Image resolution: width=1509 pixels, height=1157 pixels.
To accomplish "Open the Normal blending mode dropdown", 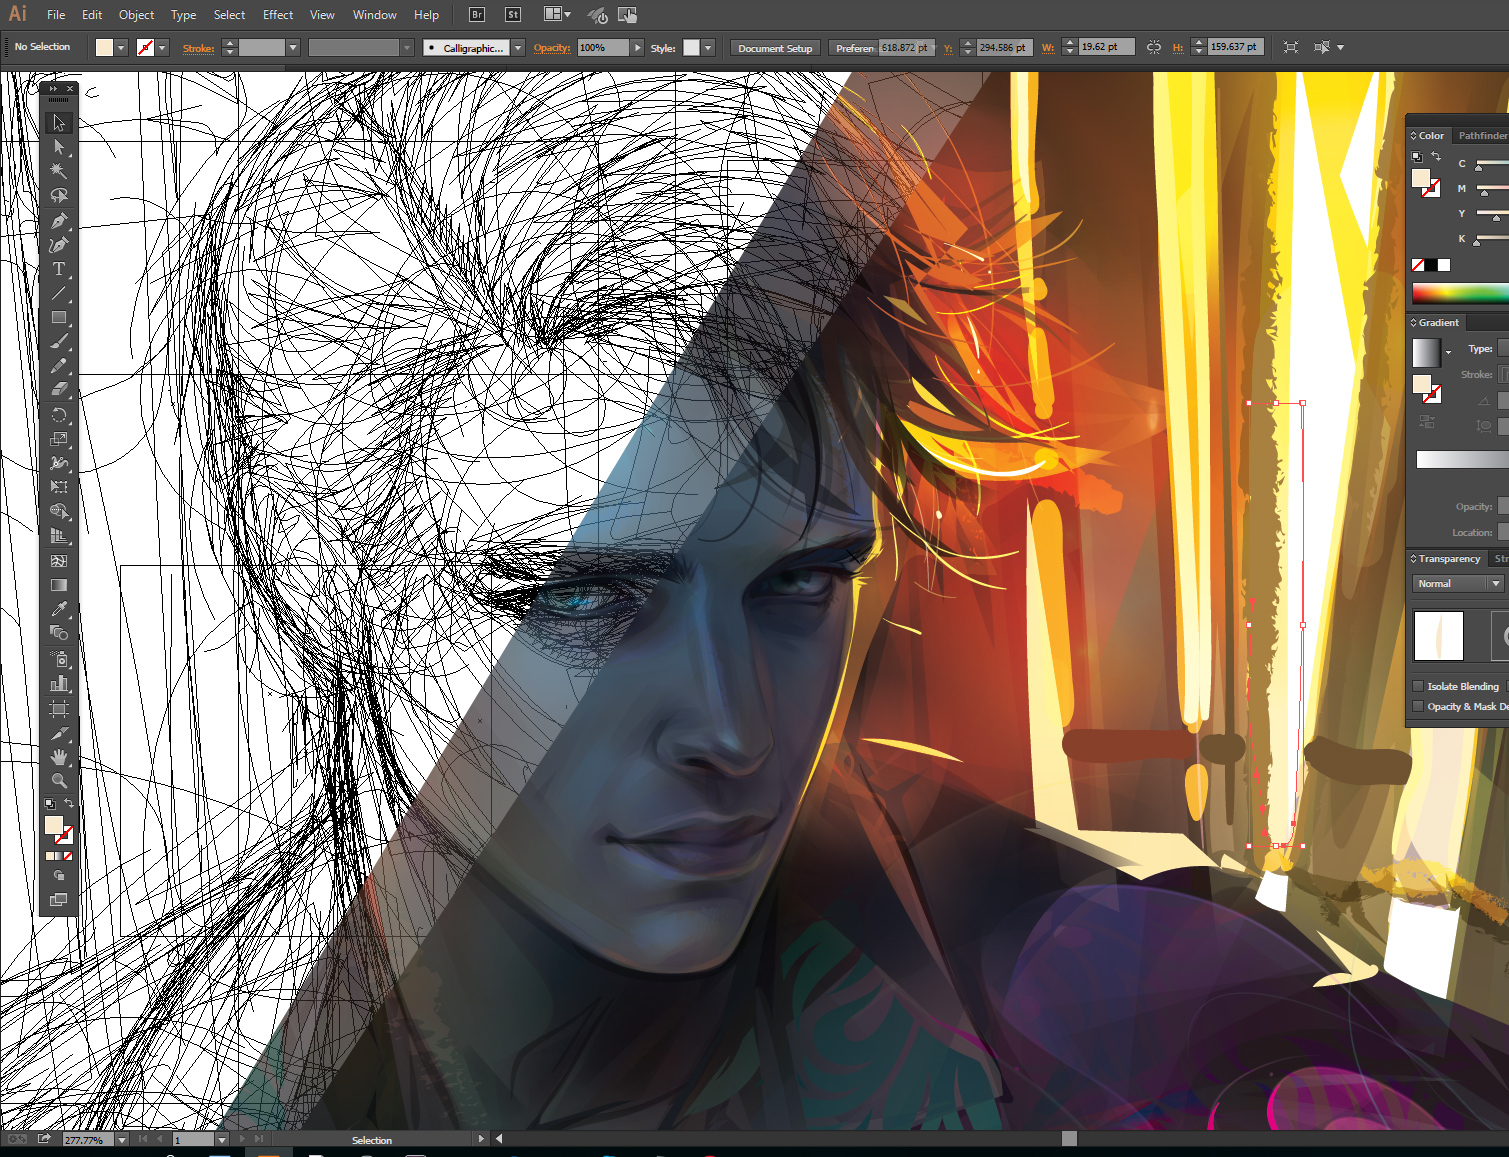I will (1459, 583).
